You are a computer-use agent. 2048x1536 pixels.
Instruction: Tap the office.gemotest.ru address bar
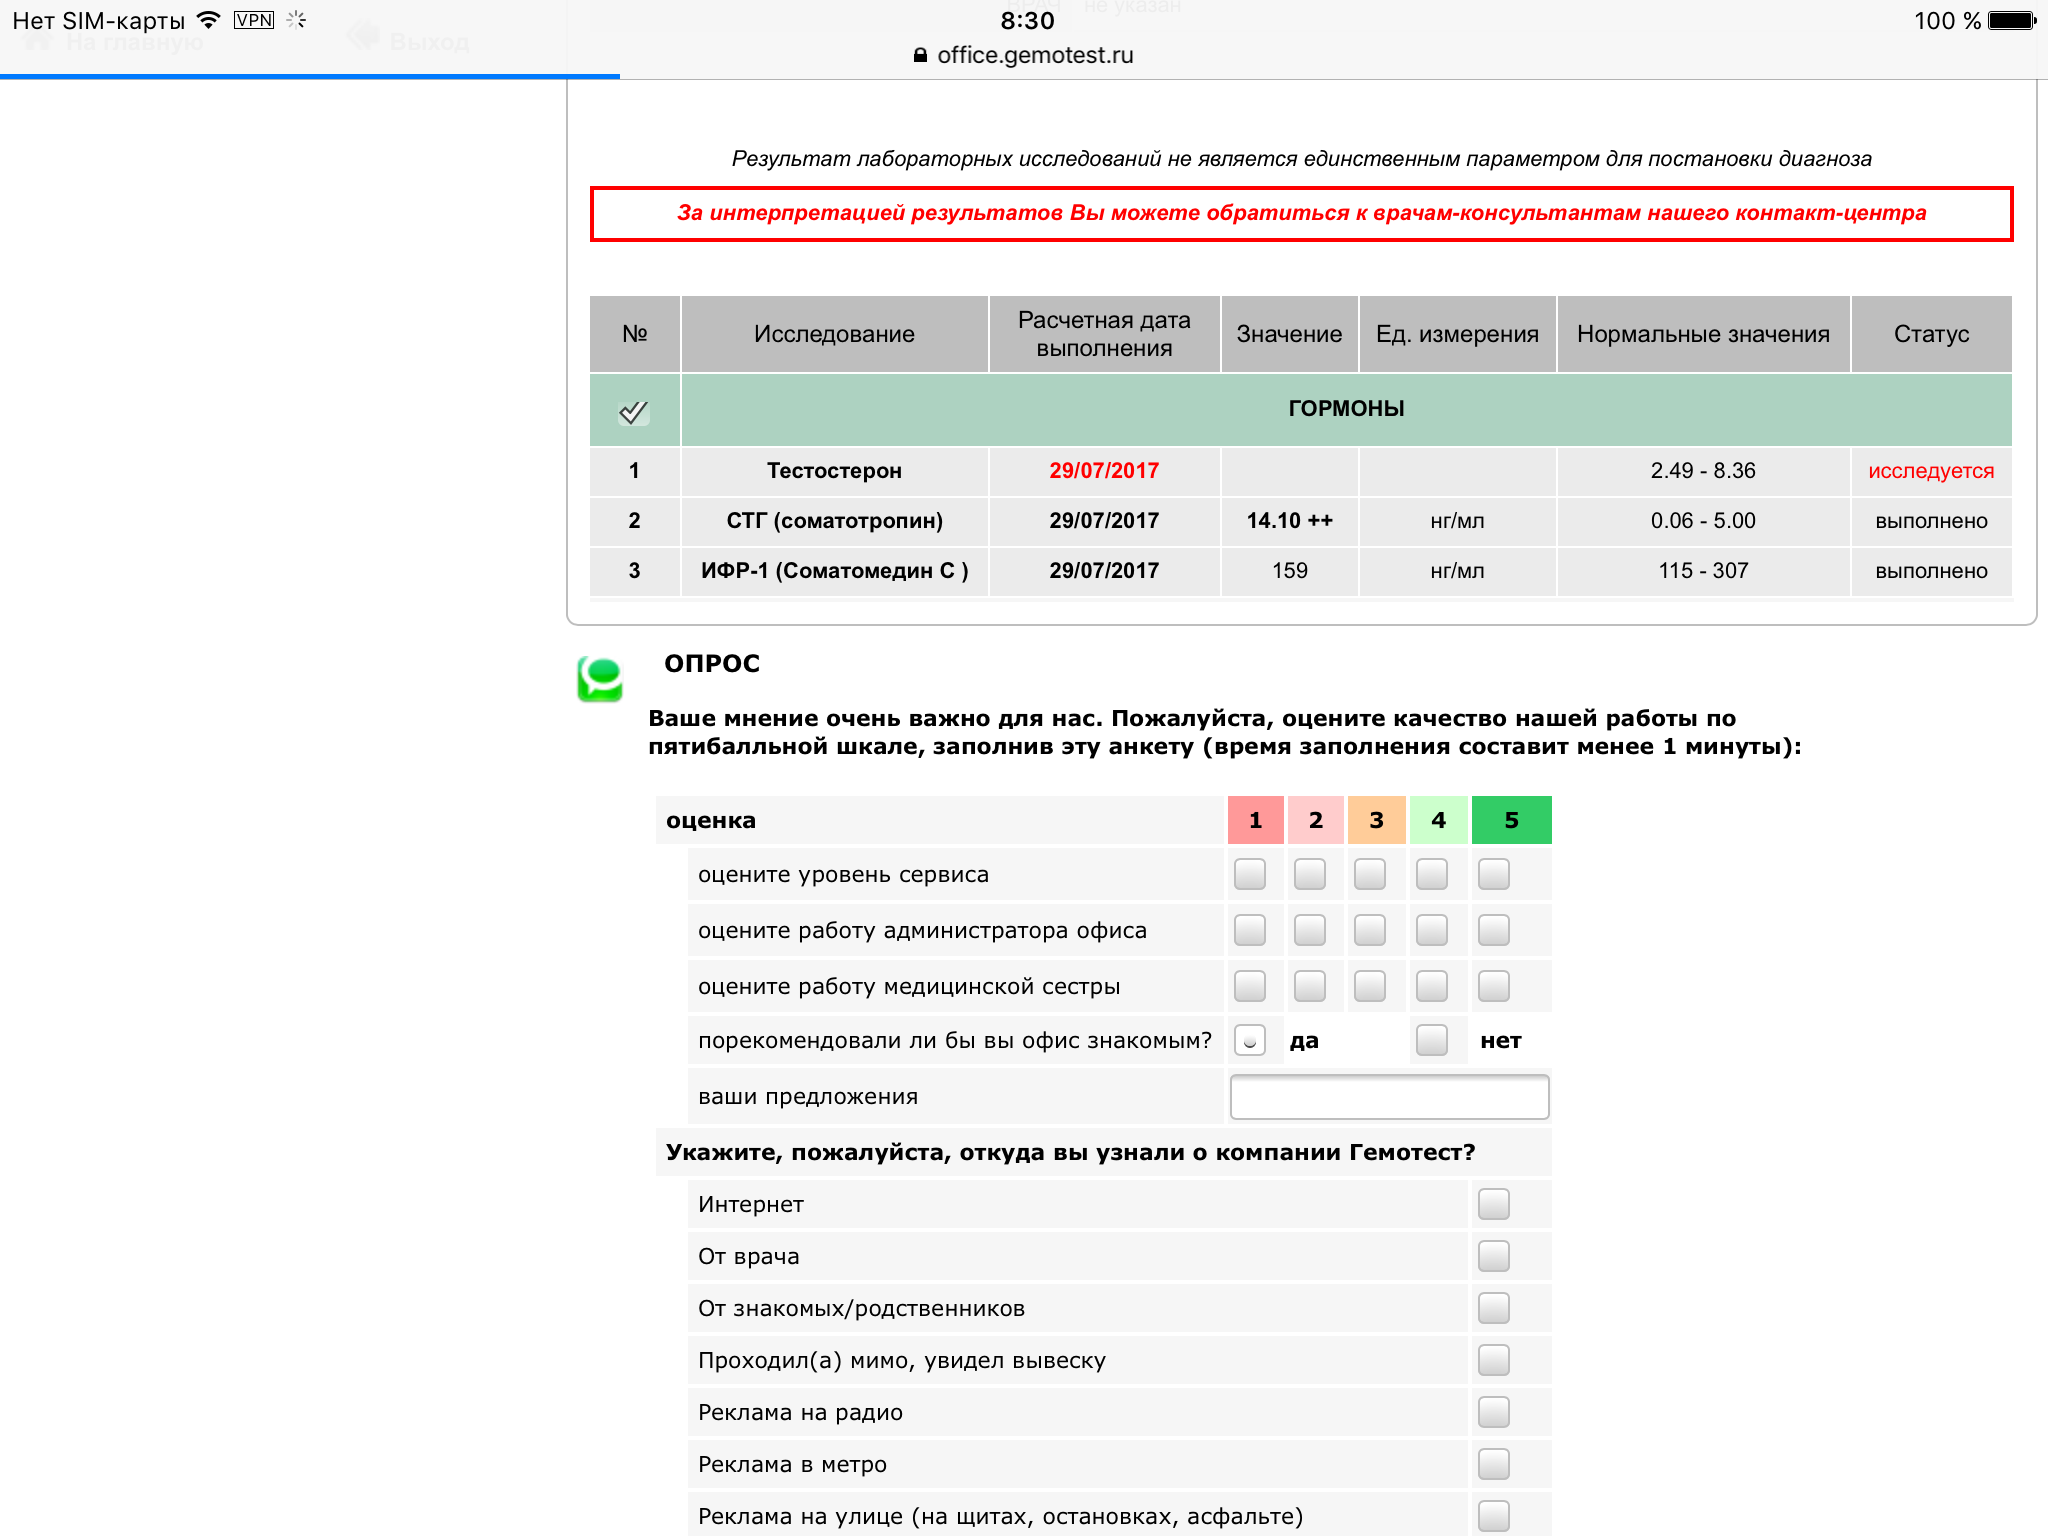click(x=1034, y=55)
